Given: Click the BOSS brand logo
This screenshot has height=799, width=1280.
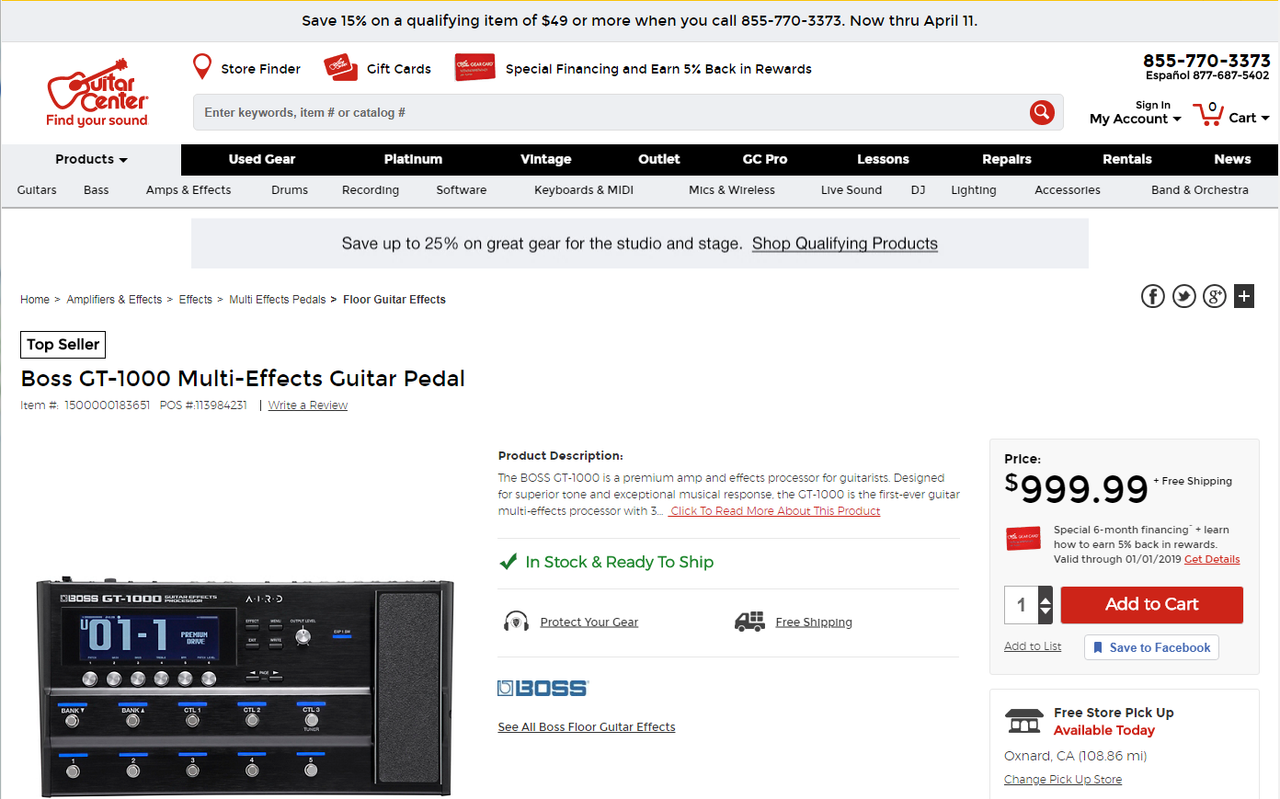Looking at the screenshot, I should coord(543,688).
